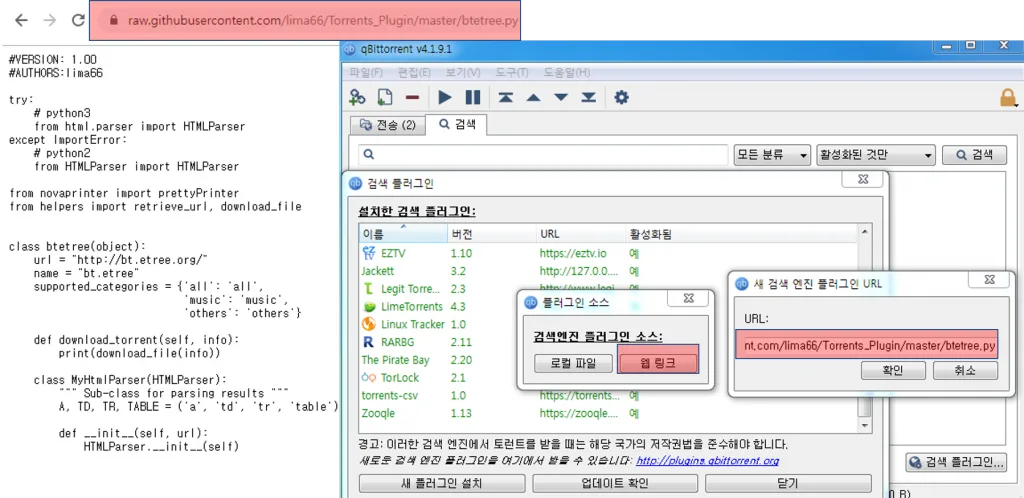This screenshot has width=1024, height=498.
Task: Open the 모든 분류 category dropdown
Action: pos(772,155)
